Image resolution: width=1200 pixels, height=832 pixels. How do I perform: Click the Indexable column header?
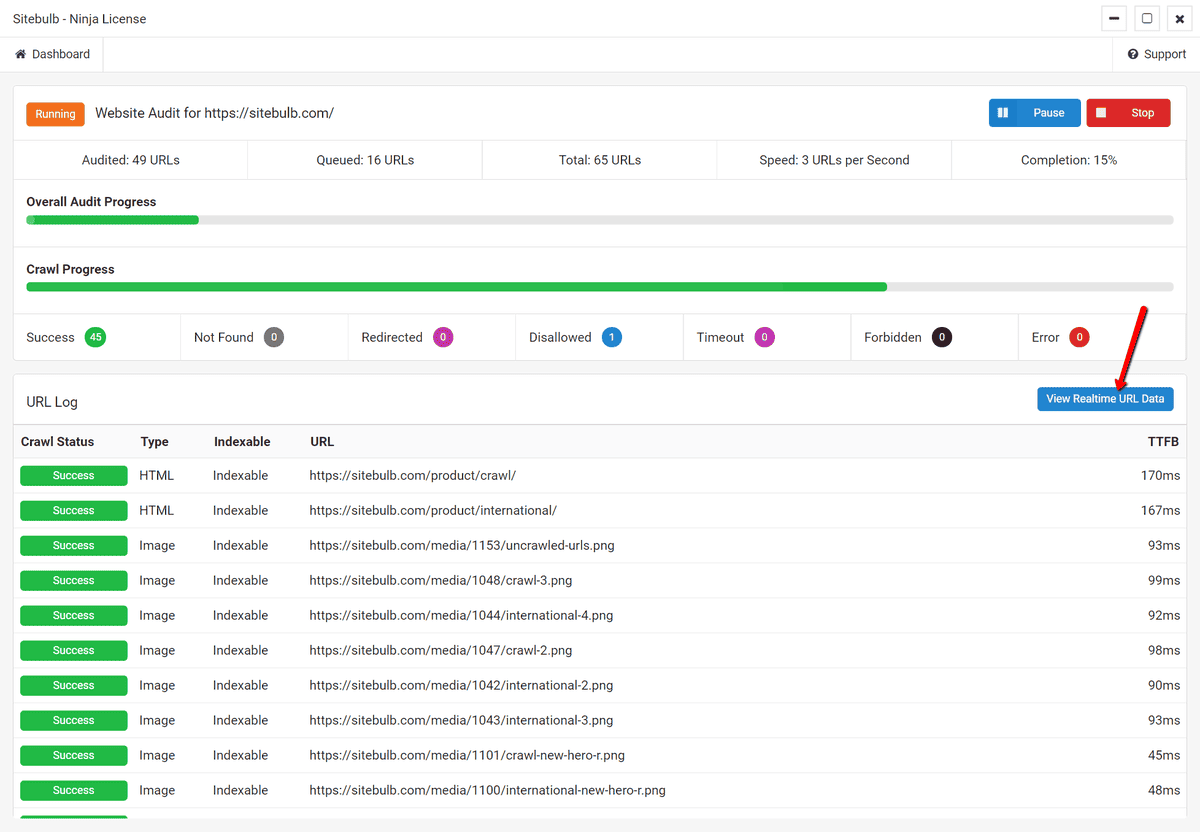pos(241,441)
